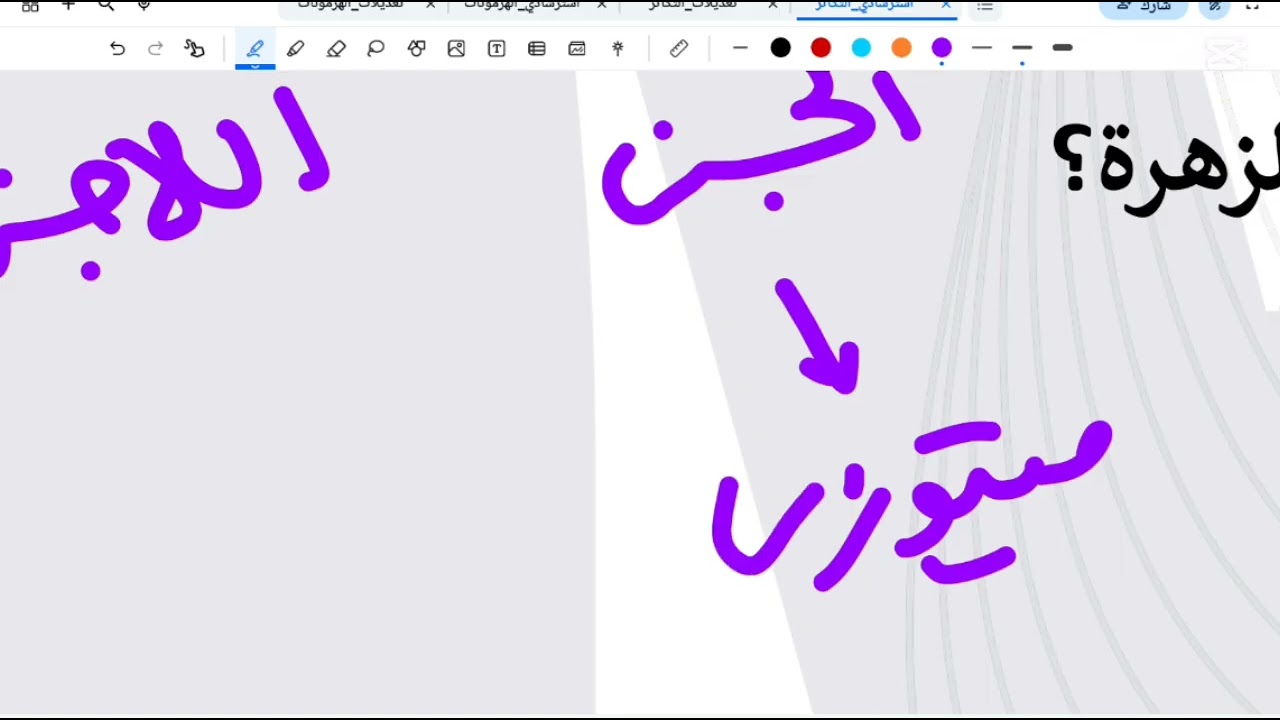Click the pencil edit icon beside Share

[x=1214, y=7]
